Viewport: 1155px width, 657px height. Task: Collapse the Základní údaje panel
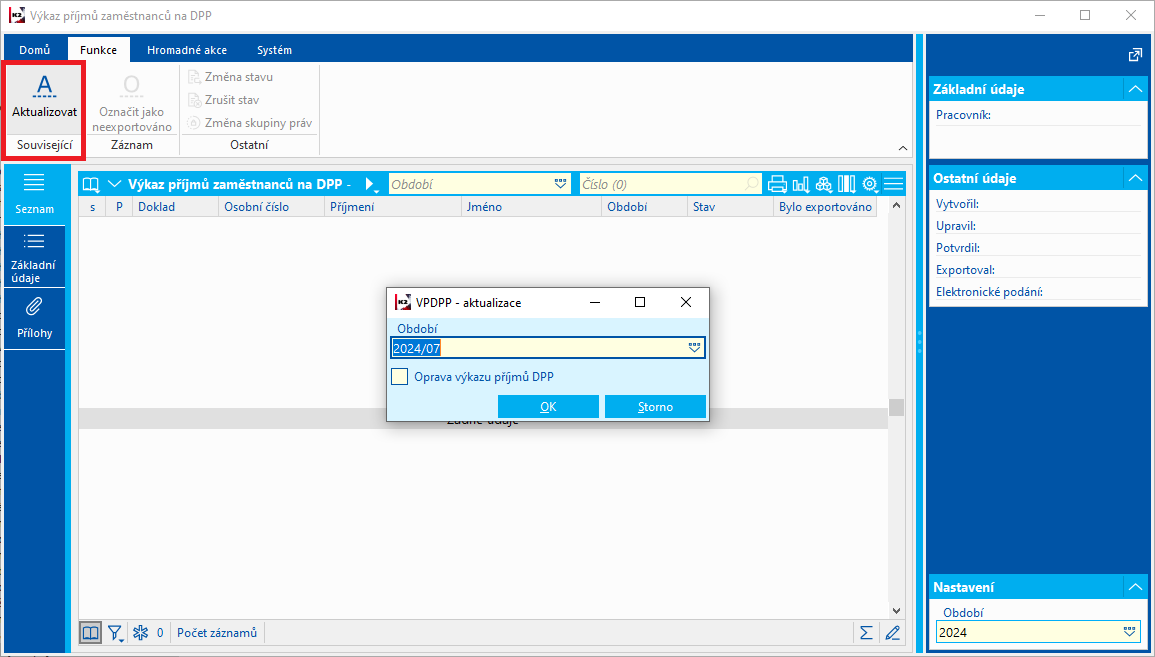1134,89
